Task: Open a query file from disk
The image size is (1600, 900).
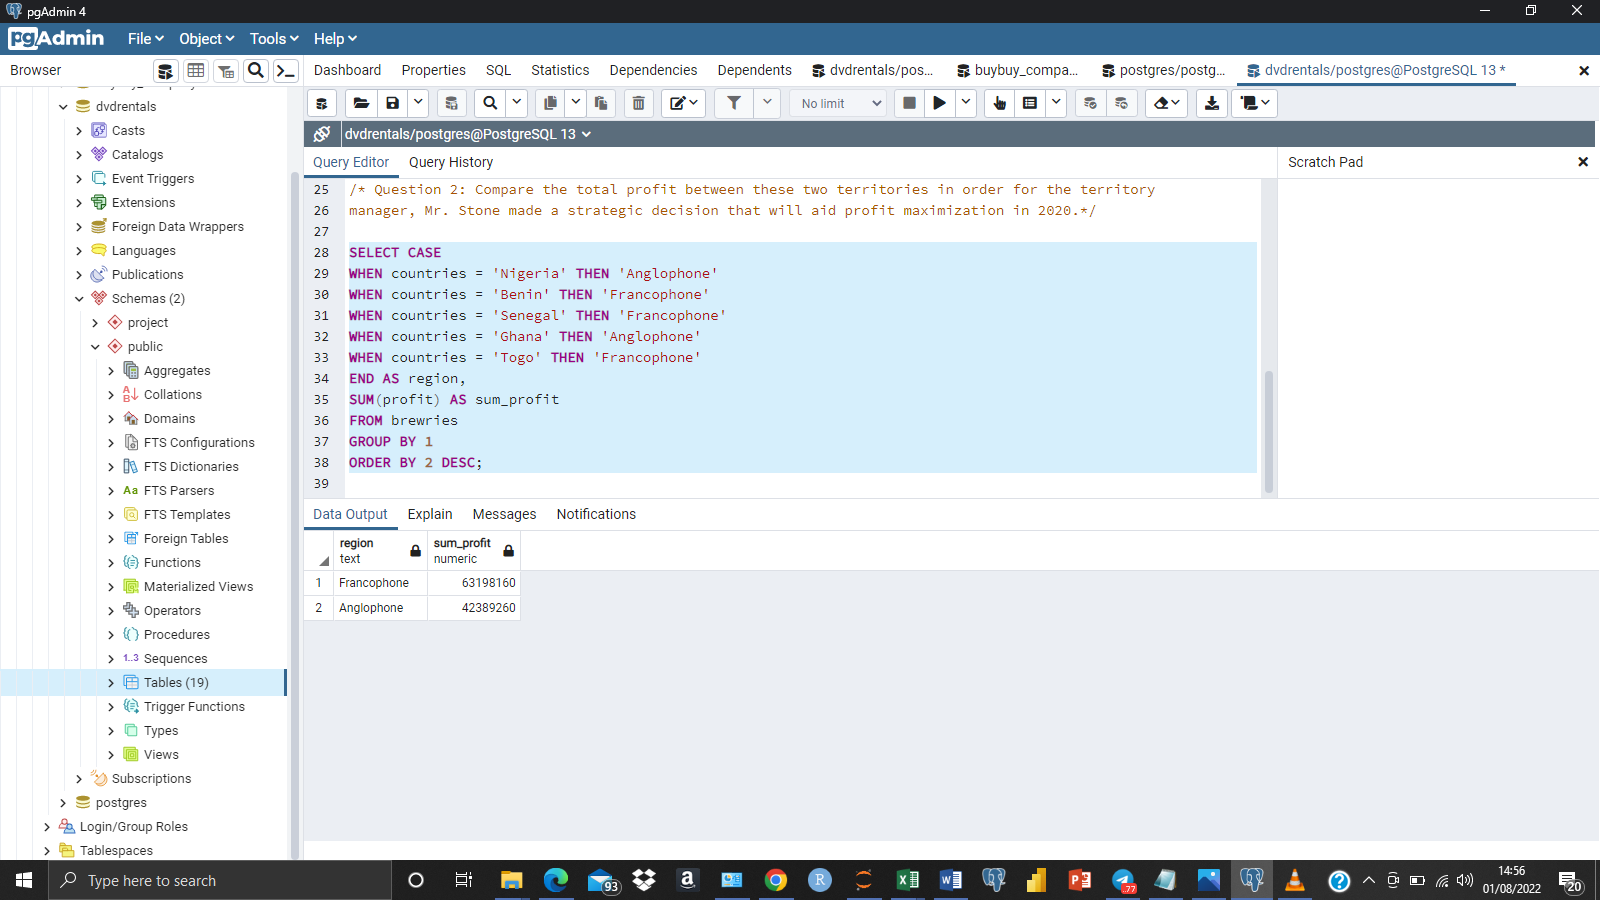Action: (x=362, y=103)
